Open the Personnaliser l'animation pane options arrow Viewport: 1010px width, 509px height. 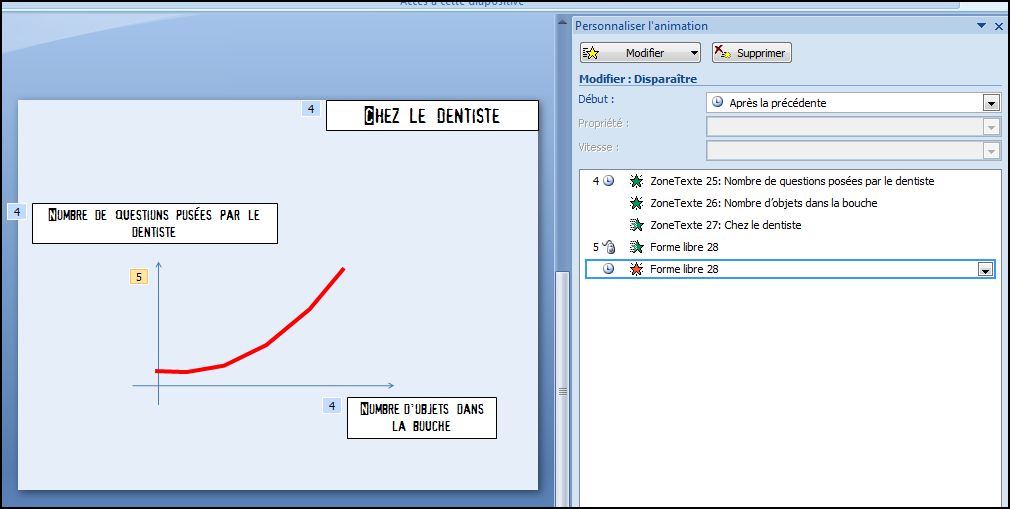click(982, 26)
